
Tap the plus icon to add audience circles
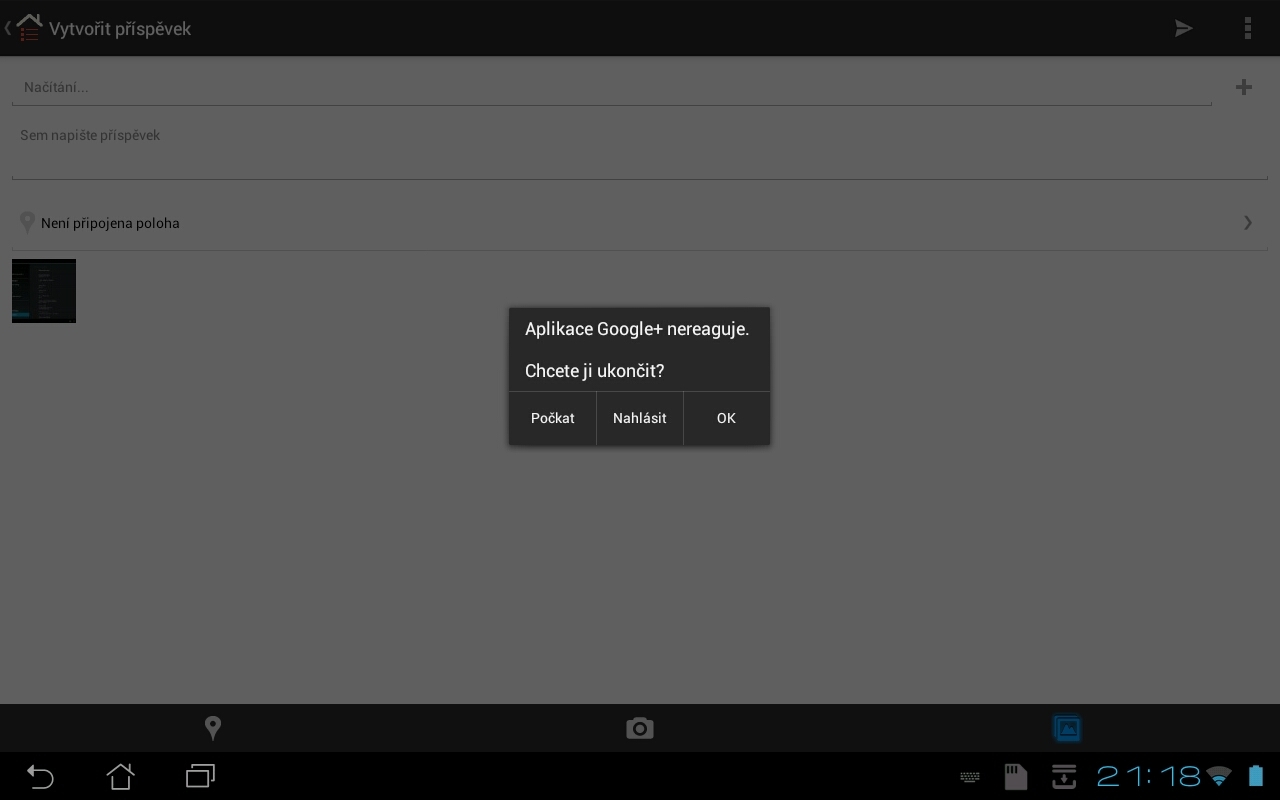(x=1244, y=87)
